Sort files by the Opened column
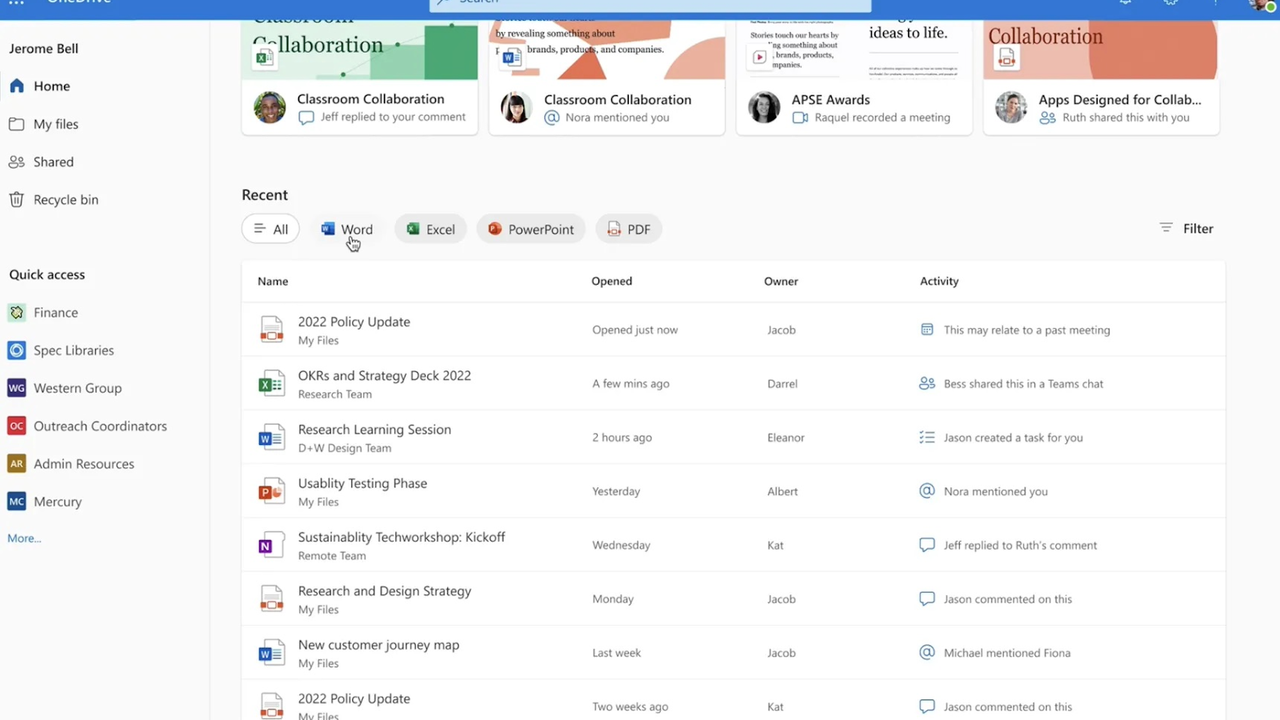 pos(612,281)
